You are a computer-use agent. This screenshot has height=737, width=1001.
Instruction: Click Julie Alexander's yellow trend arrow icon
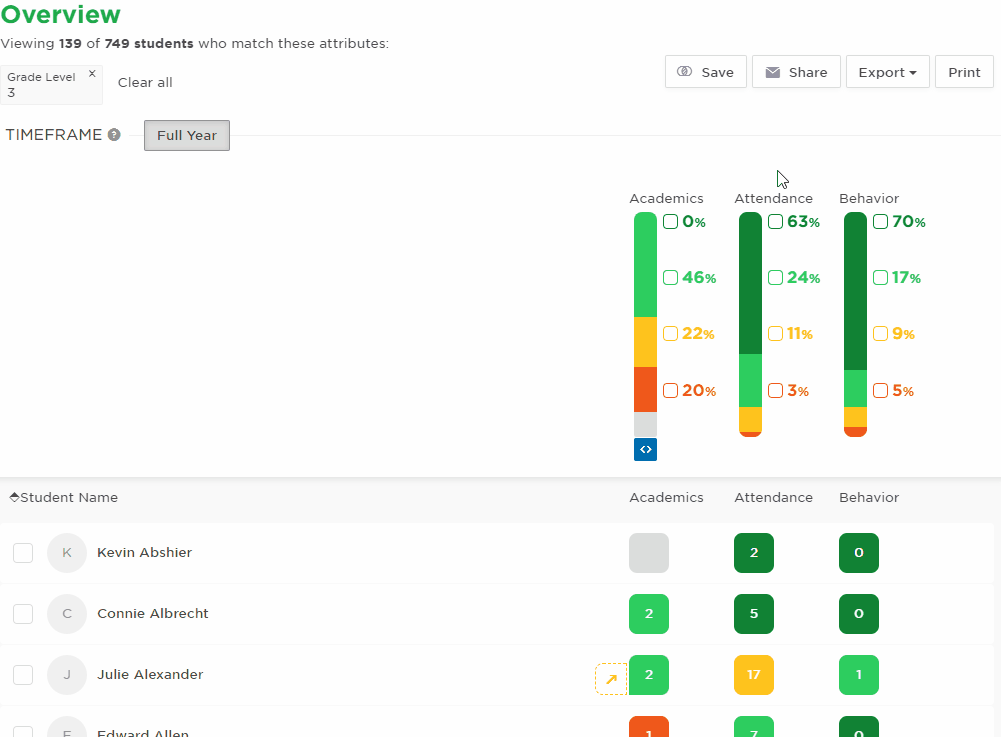pyautogui.click(x=611, y=678)
